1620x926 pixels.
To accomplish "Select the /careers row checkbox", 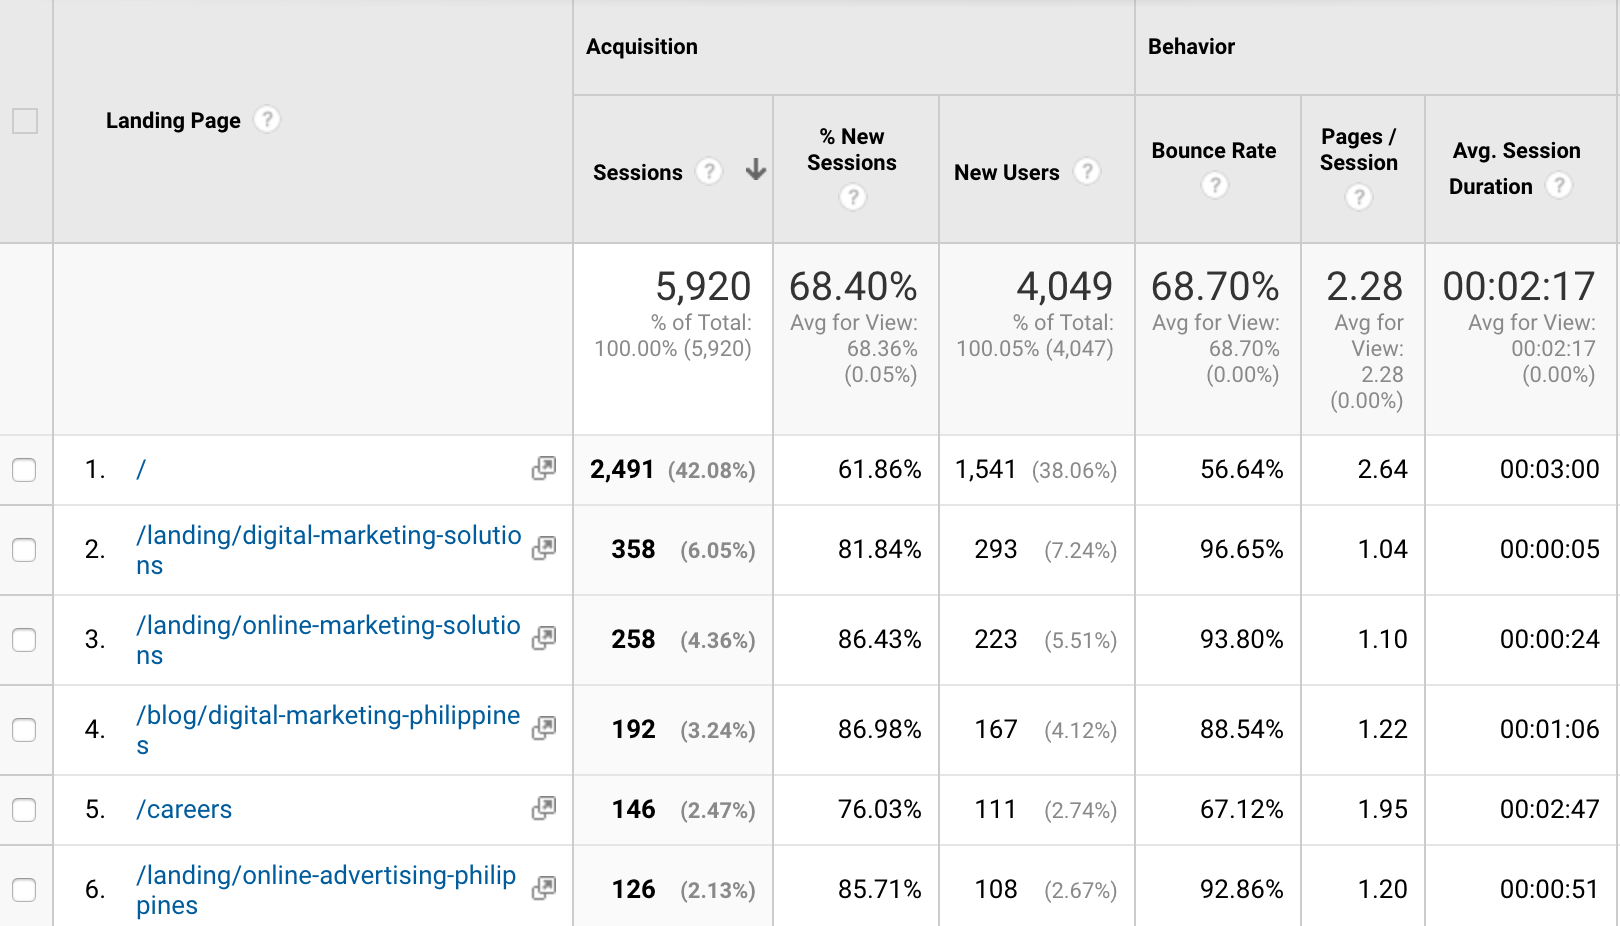I will coord(24,810).
